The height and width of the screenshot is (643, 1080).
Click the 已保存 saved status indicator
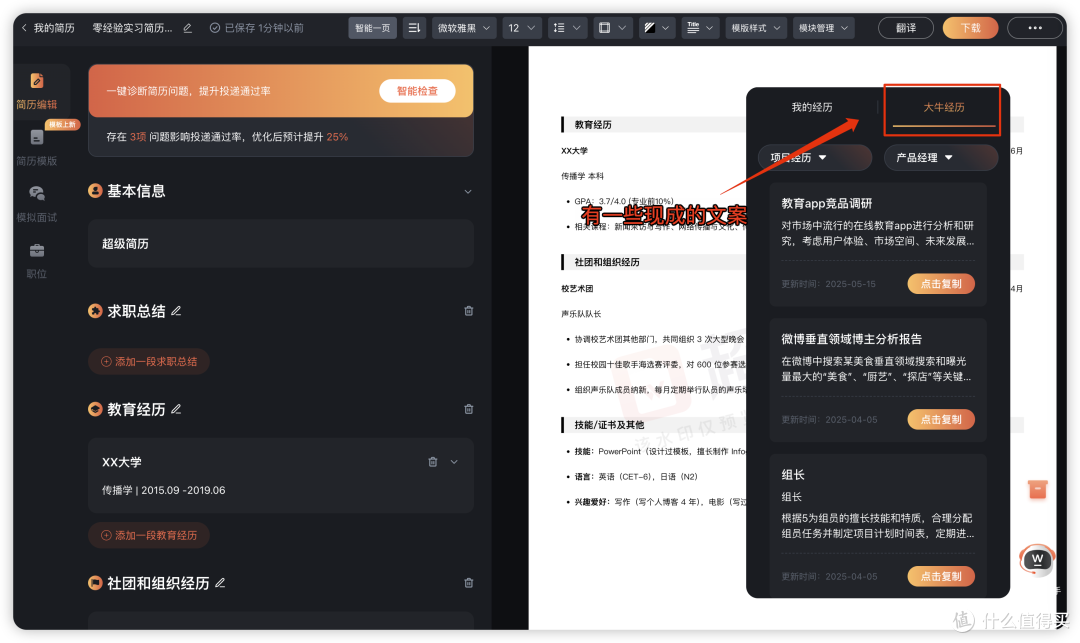pyautogui.click(x=256, y=28)
